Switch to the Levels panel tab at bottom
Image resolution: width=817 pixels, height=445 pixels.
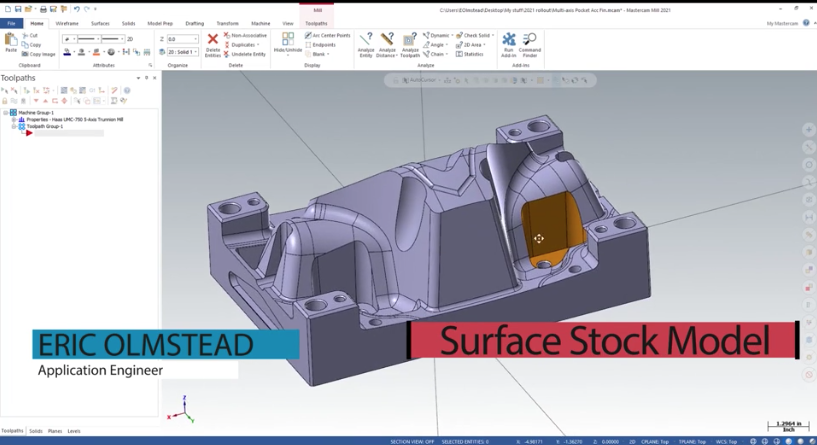(74, 431)
